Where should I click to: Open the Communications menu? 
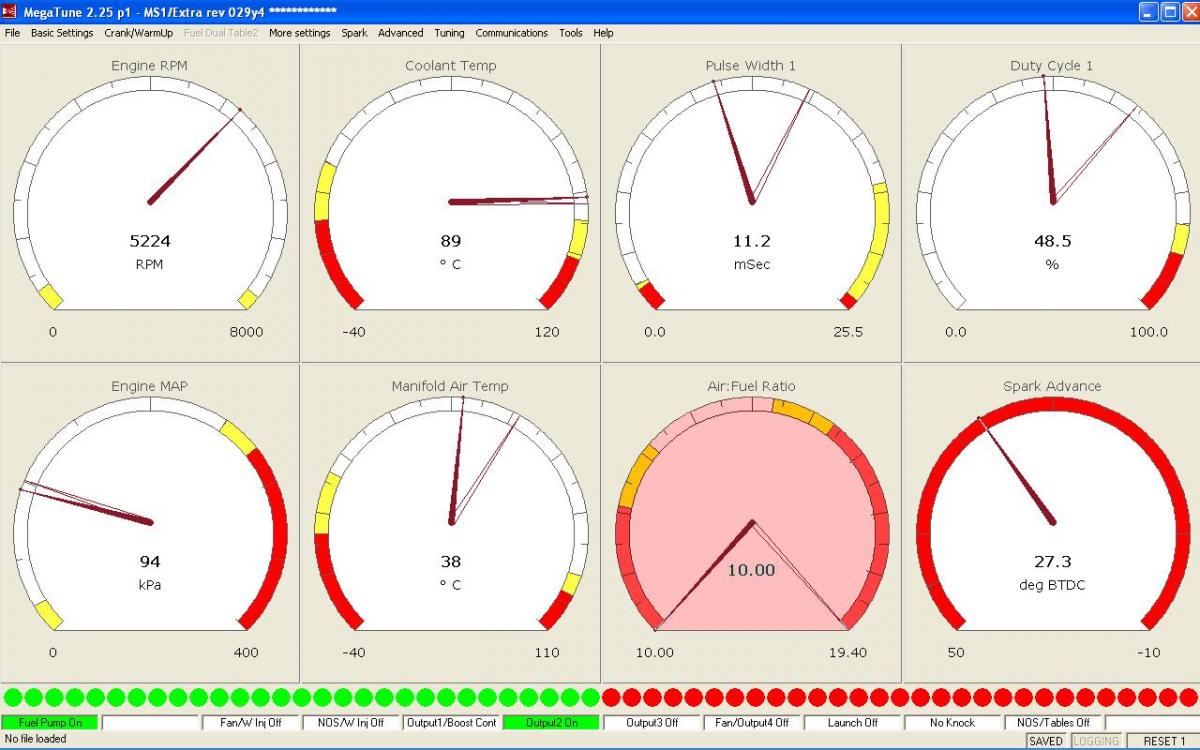click(x=512, y=33)
